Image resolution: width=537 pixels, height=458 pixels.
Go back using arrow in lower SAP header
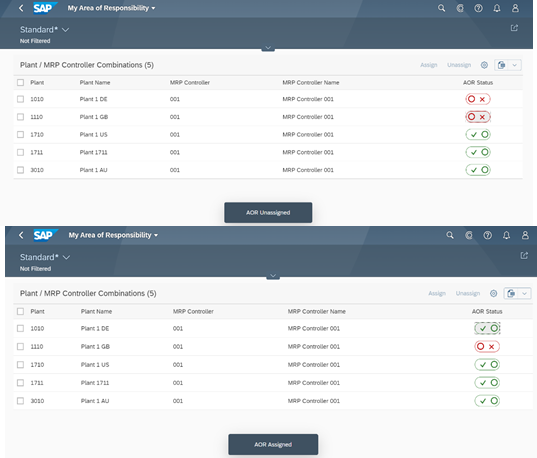pos(21,235)
